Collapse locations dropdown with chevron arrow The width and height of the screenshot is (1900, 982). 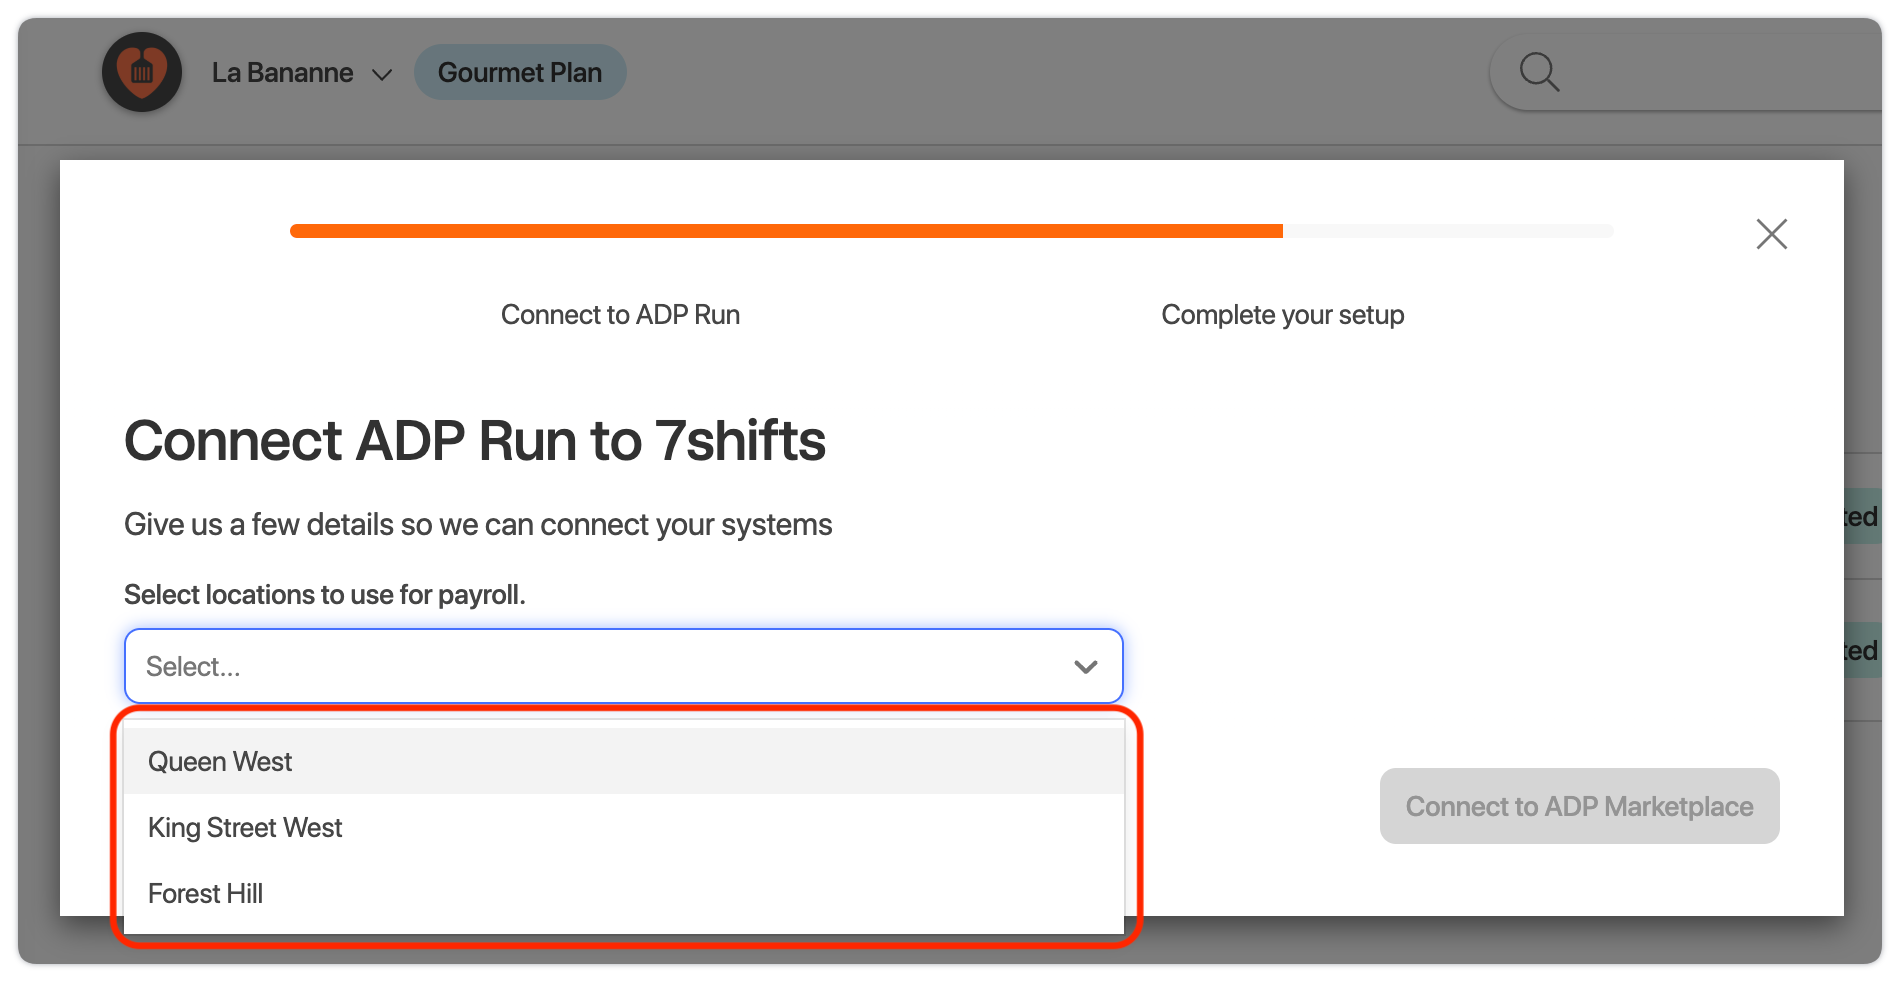(1086, 667)
